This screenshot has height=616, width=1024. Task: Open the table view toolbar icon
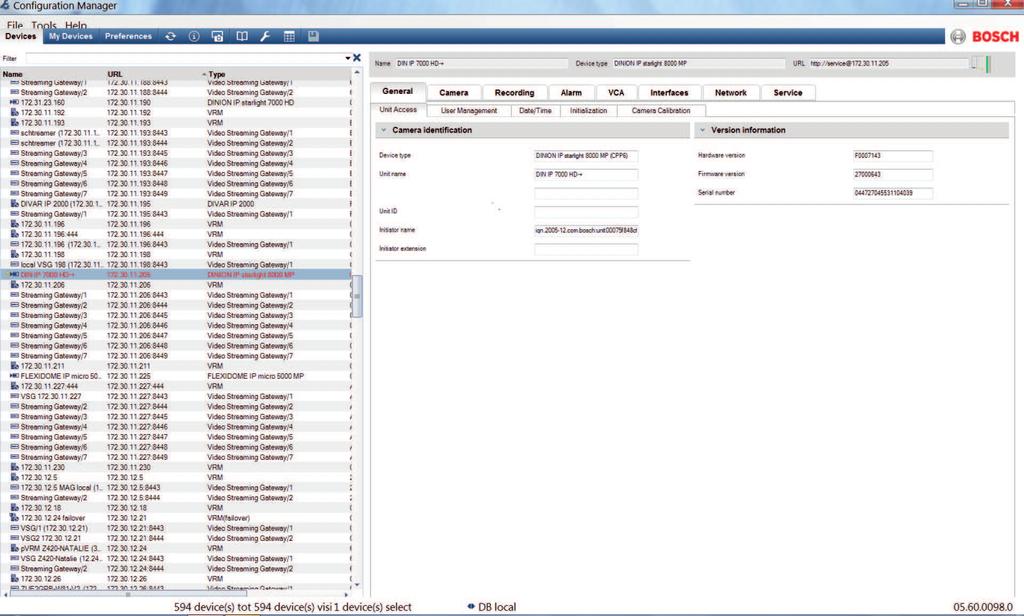pyautogui.click(x=289, y=37)
